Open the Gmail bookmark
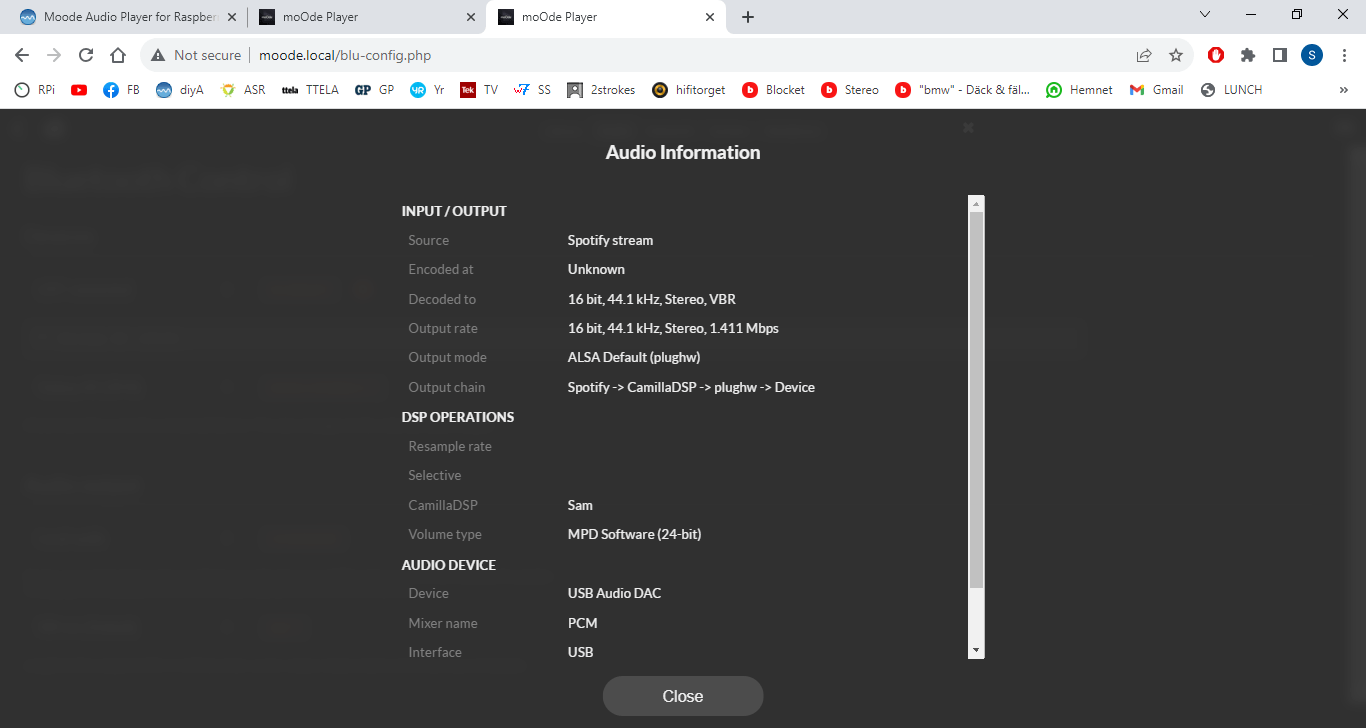 (1156, 90)
